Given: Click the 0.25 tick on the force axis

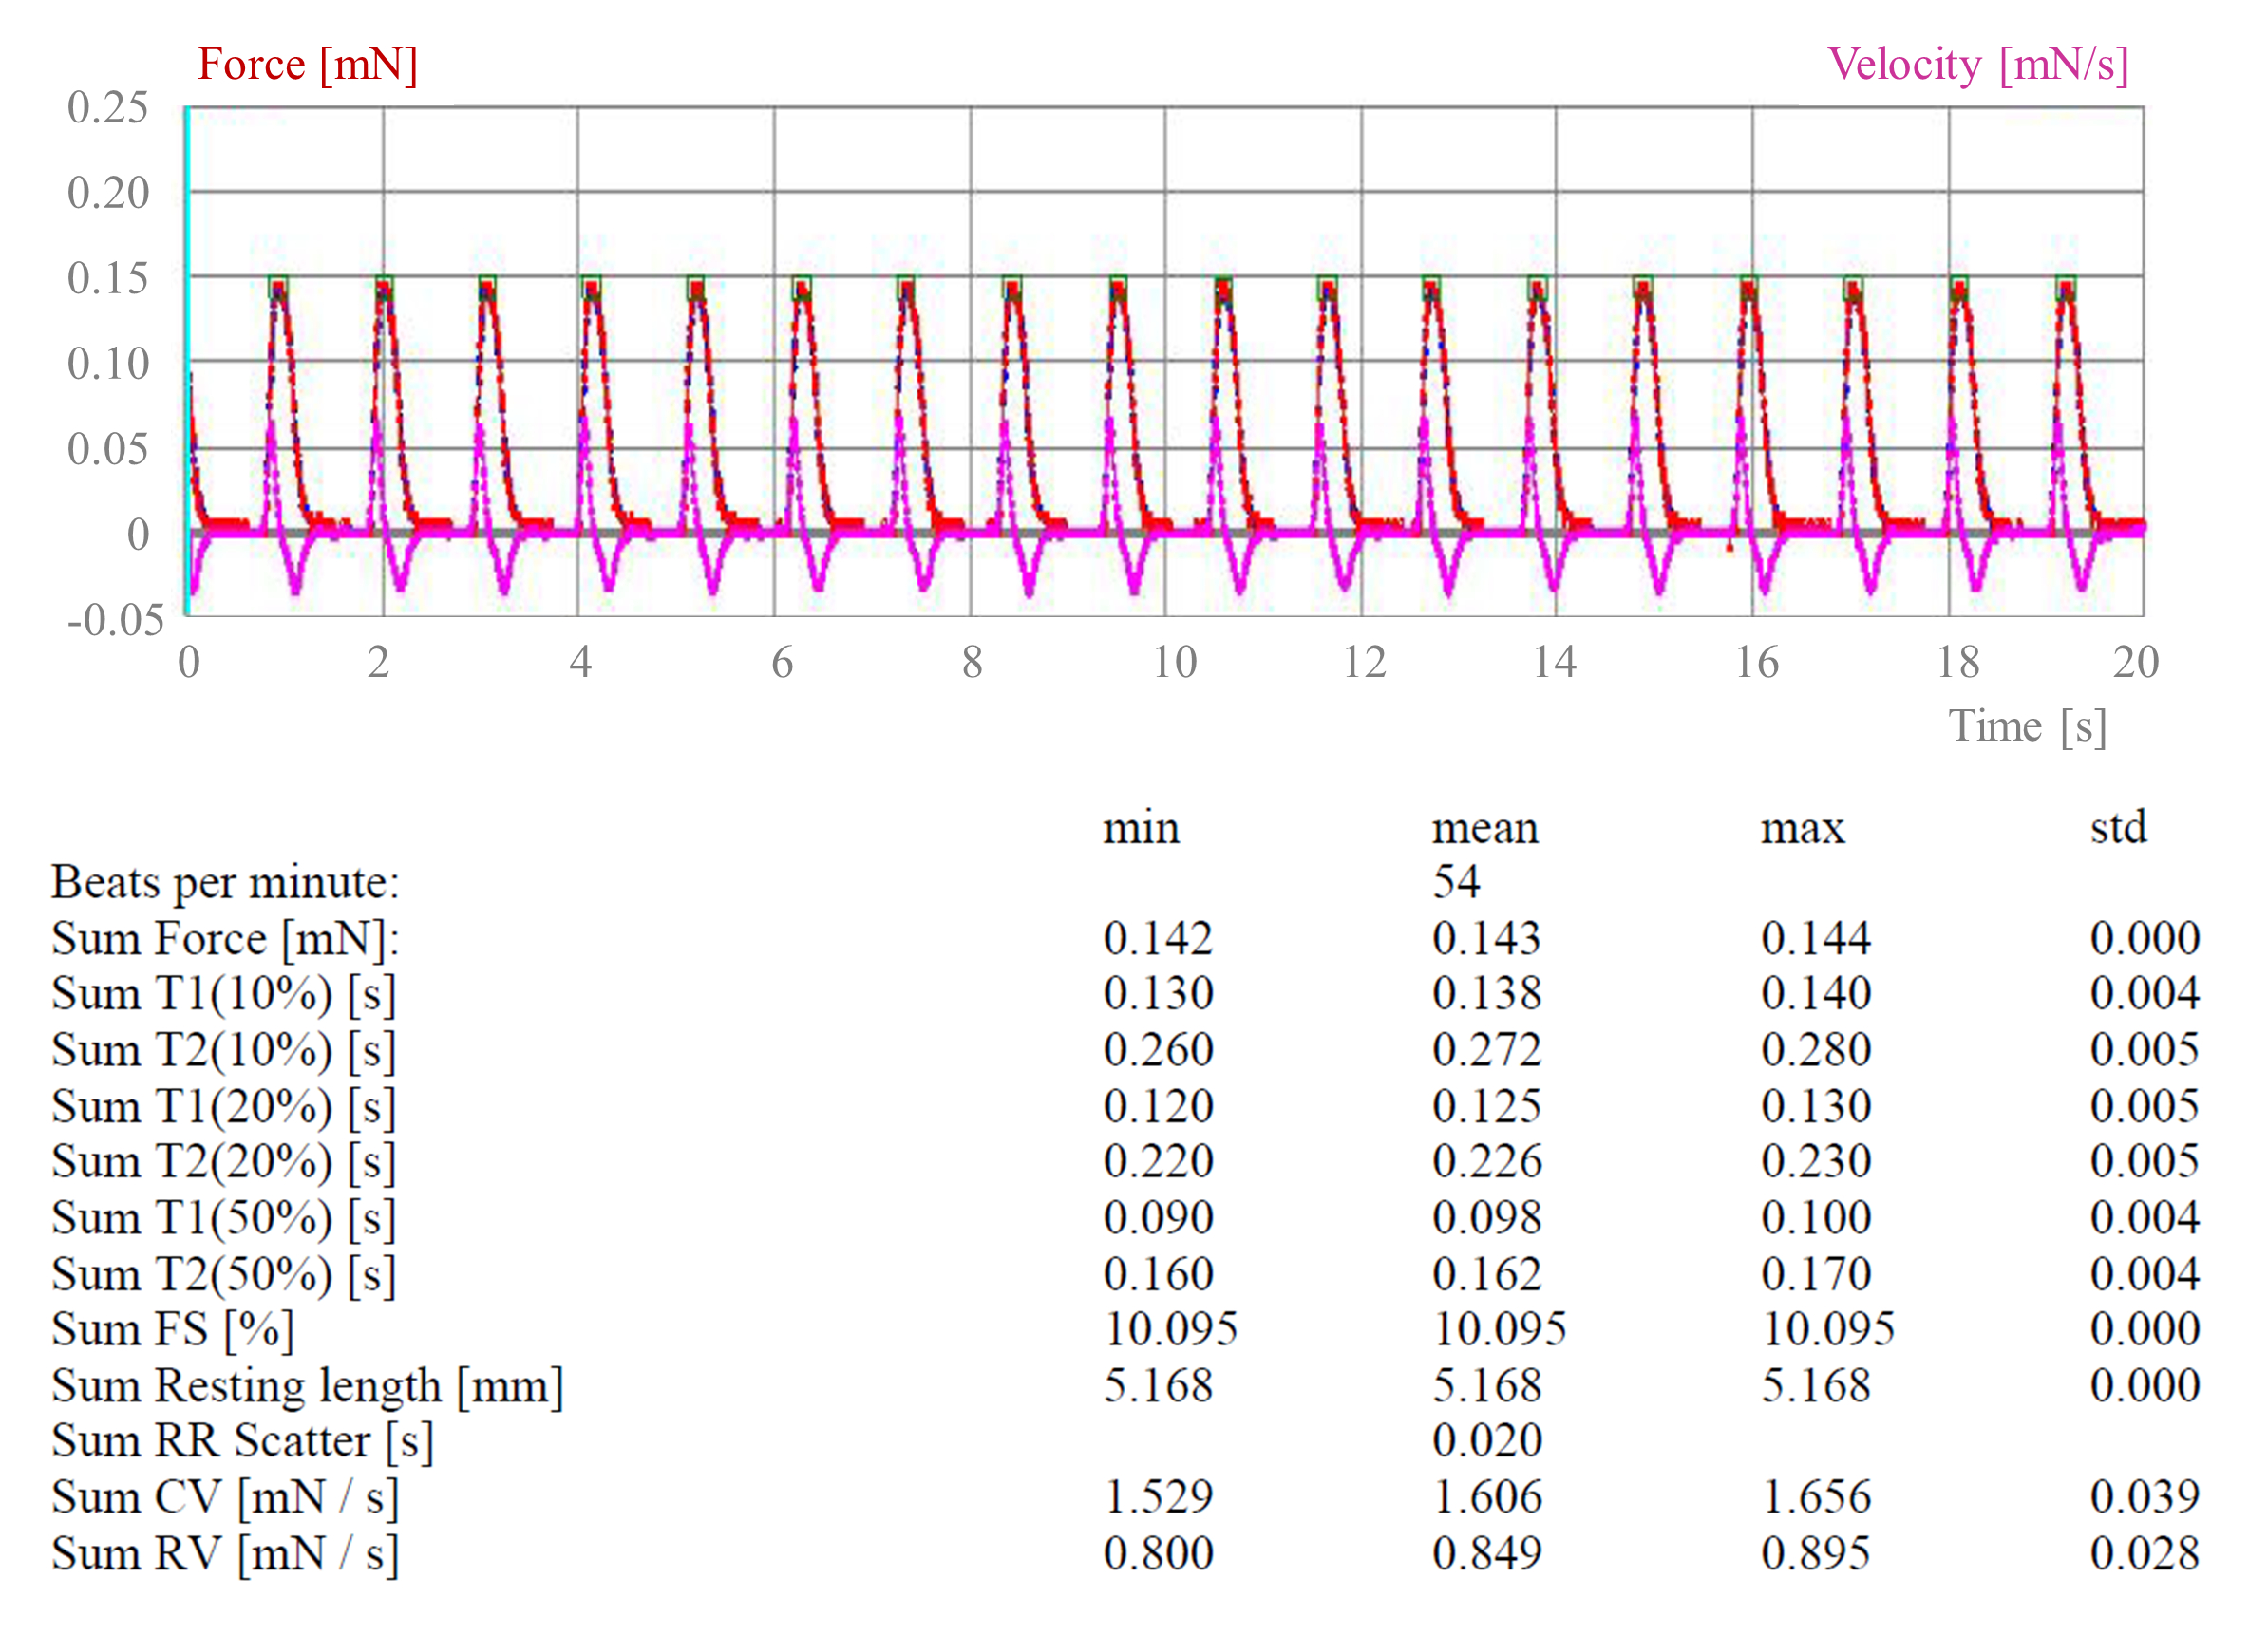Looking at the screenshot, I should point(108,108).
